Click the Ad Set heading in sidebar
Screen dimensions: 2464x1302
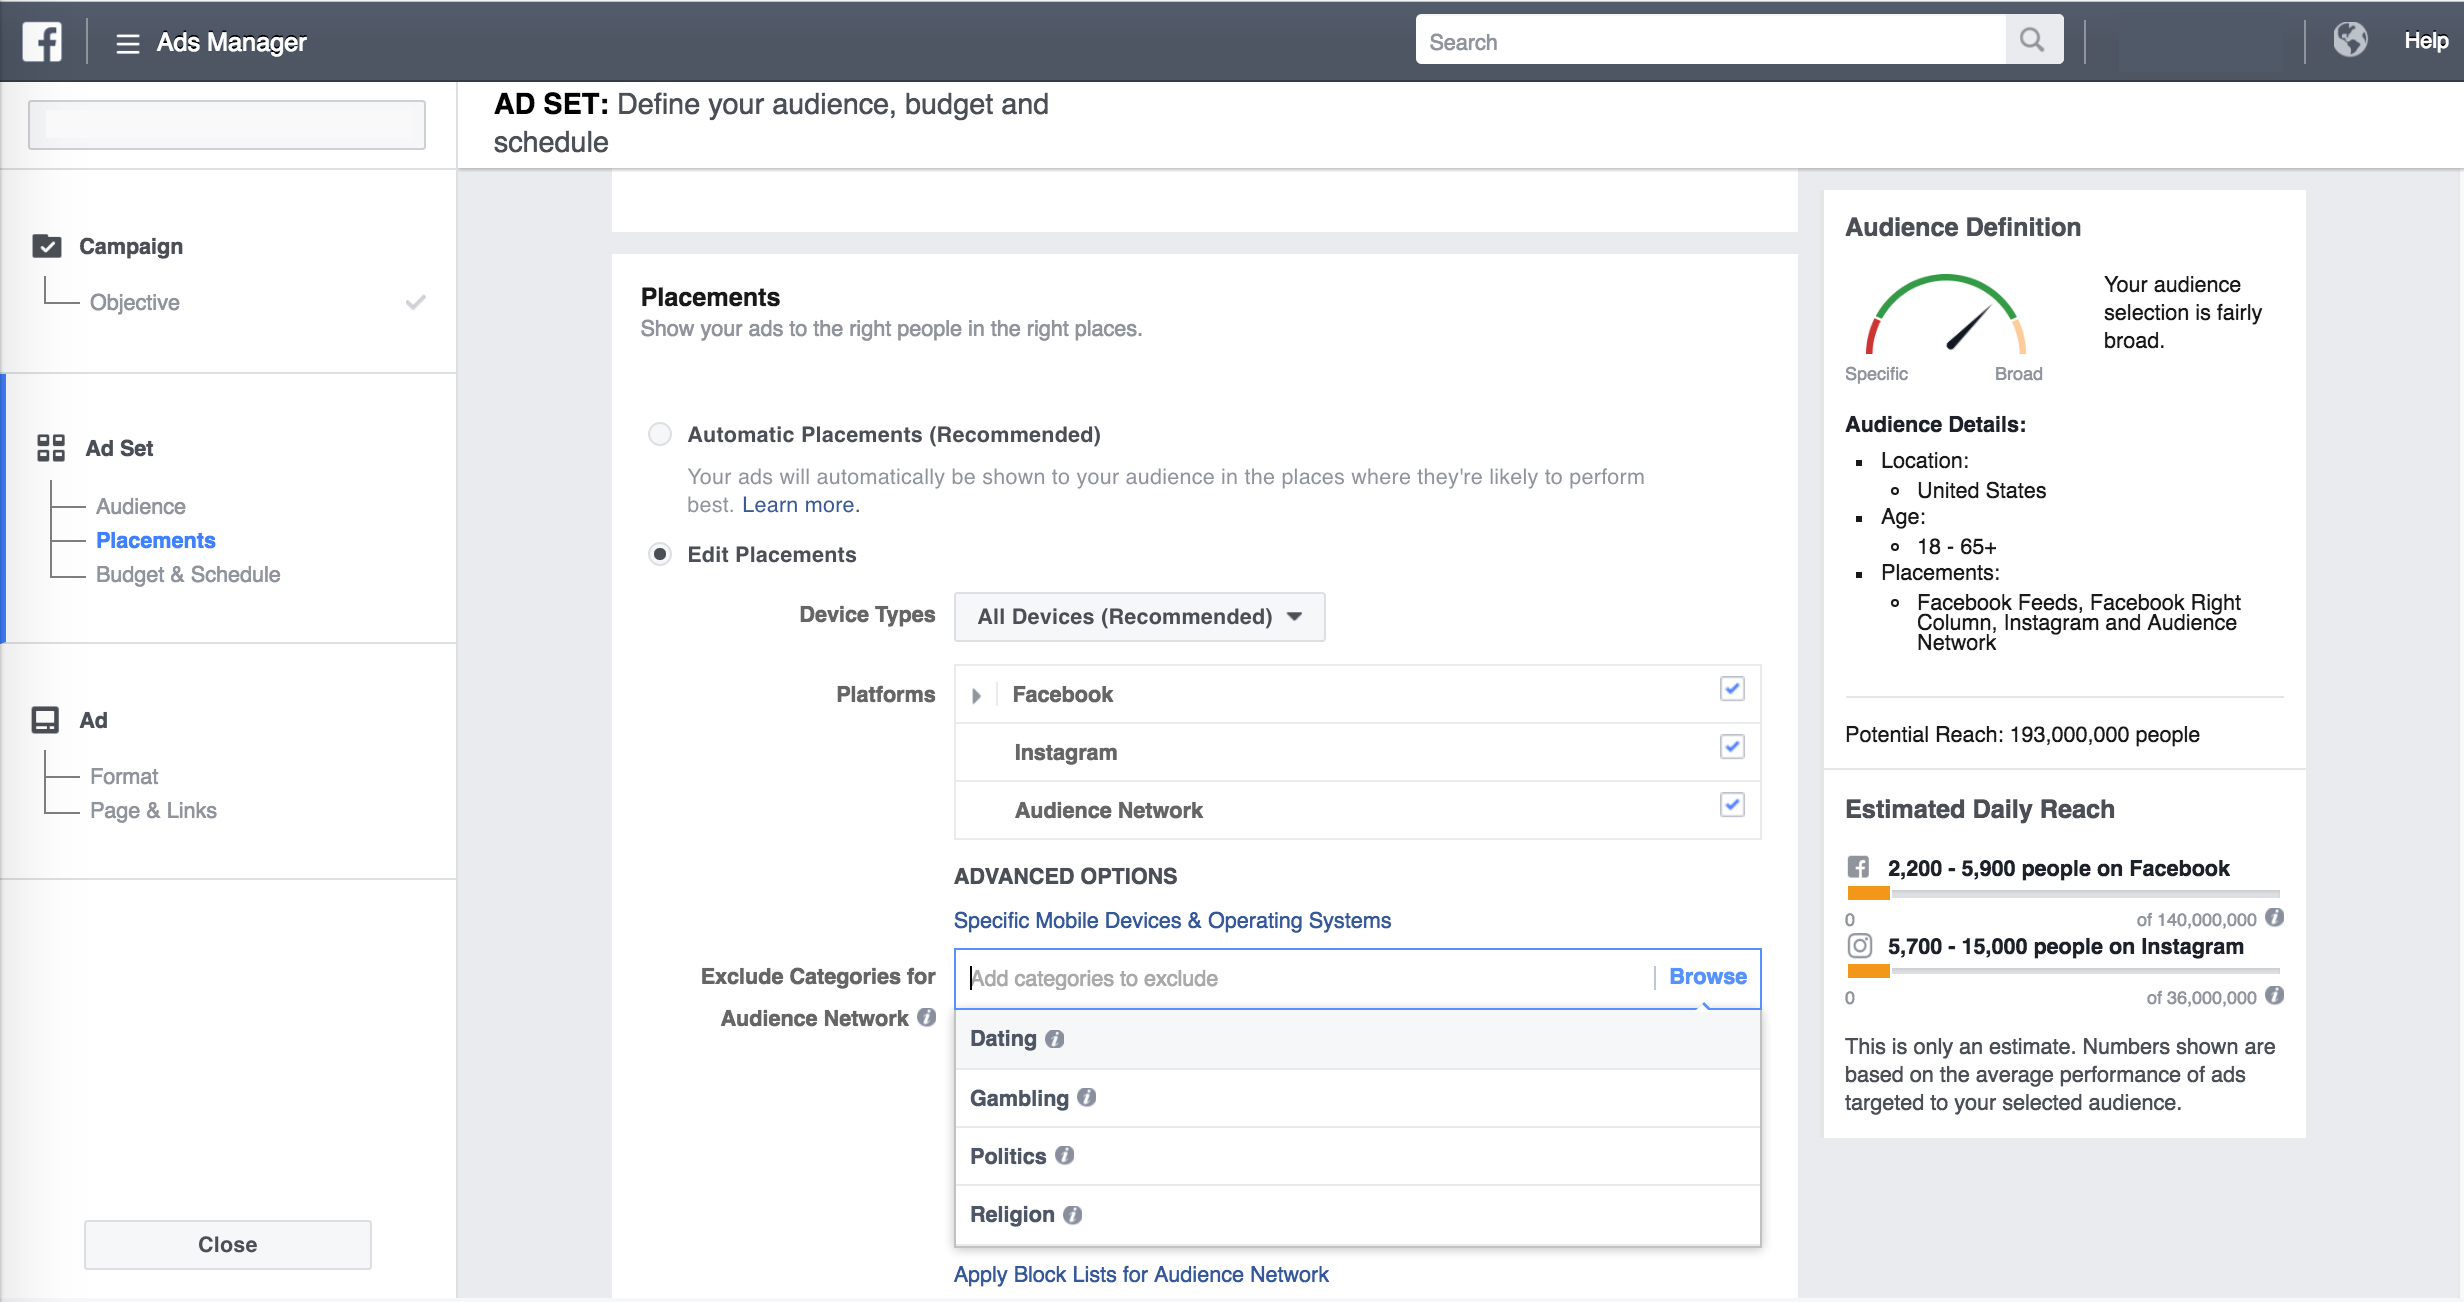pyautogui.click(x=120, y=448)
